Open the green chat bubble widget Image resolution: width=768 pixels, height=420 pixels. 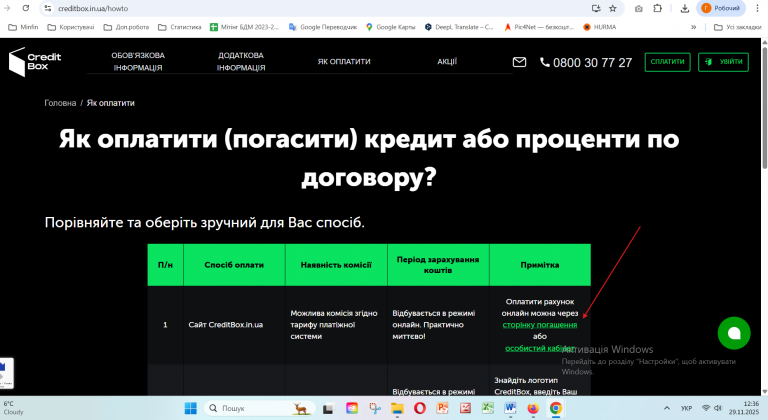pos(734,333)
